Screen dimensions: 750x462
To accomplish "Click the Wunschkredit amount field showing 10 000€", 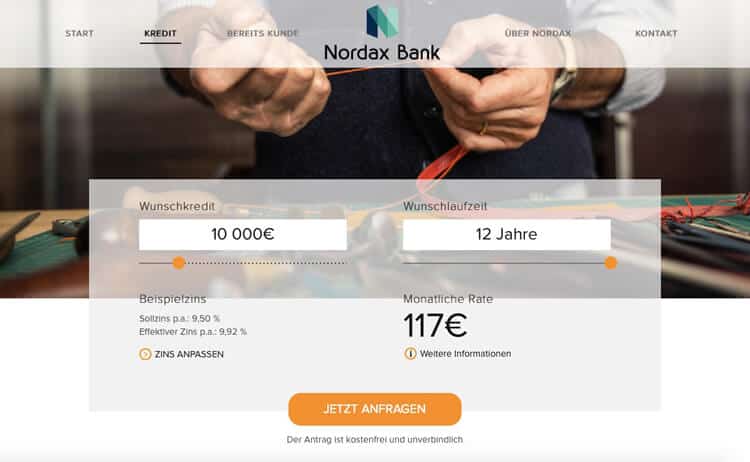I will pos(243,234).
